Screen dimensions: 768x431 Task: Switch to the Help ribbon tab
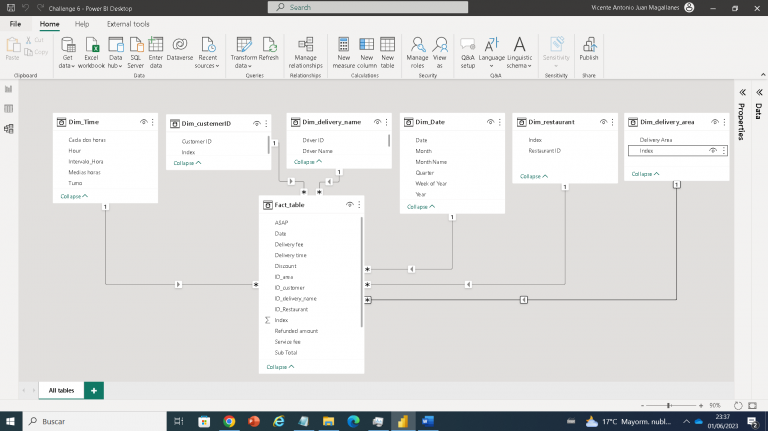tap(82, 23)
